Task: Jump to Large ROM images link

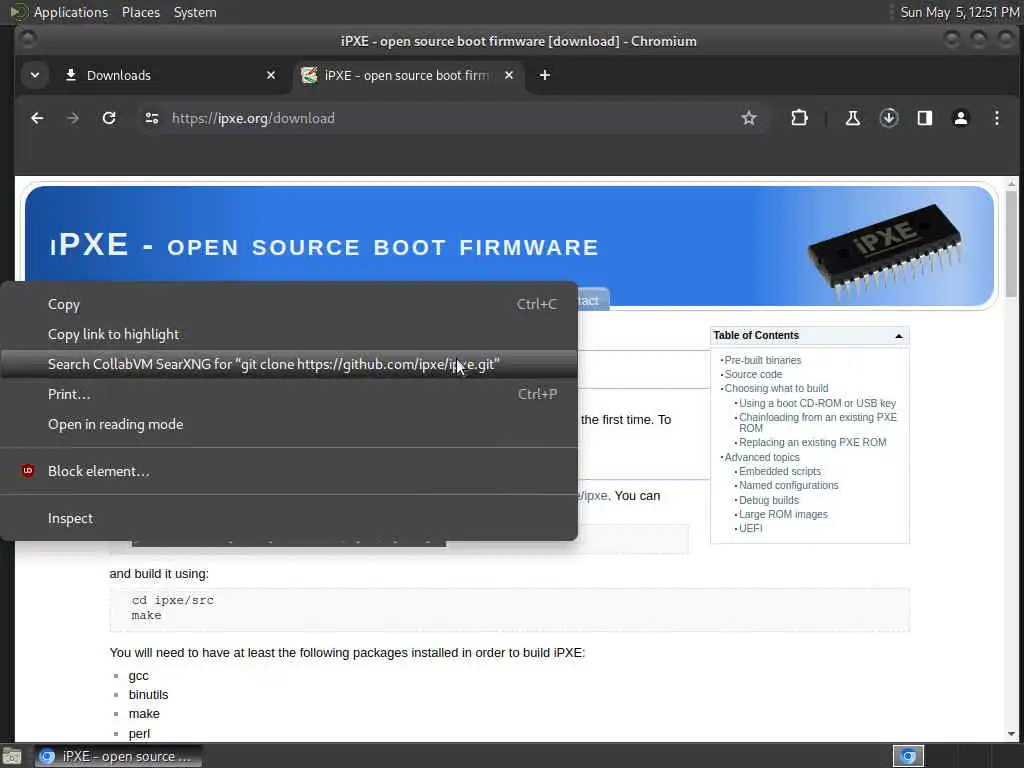Action: 783,515
